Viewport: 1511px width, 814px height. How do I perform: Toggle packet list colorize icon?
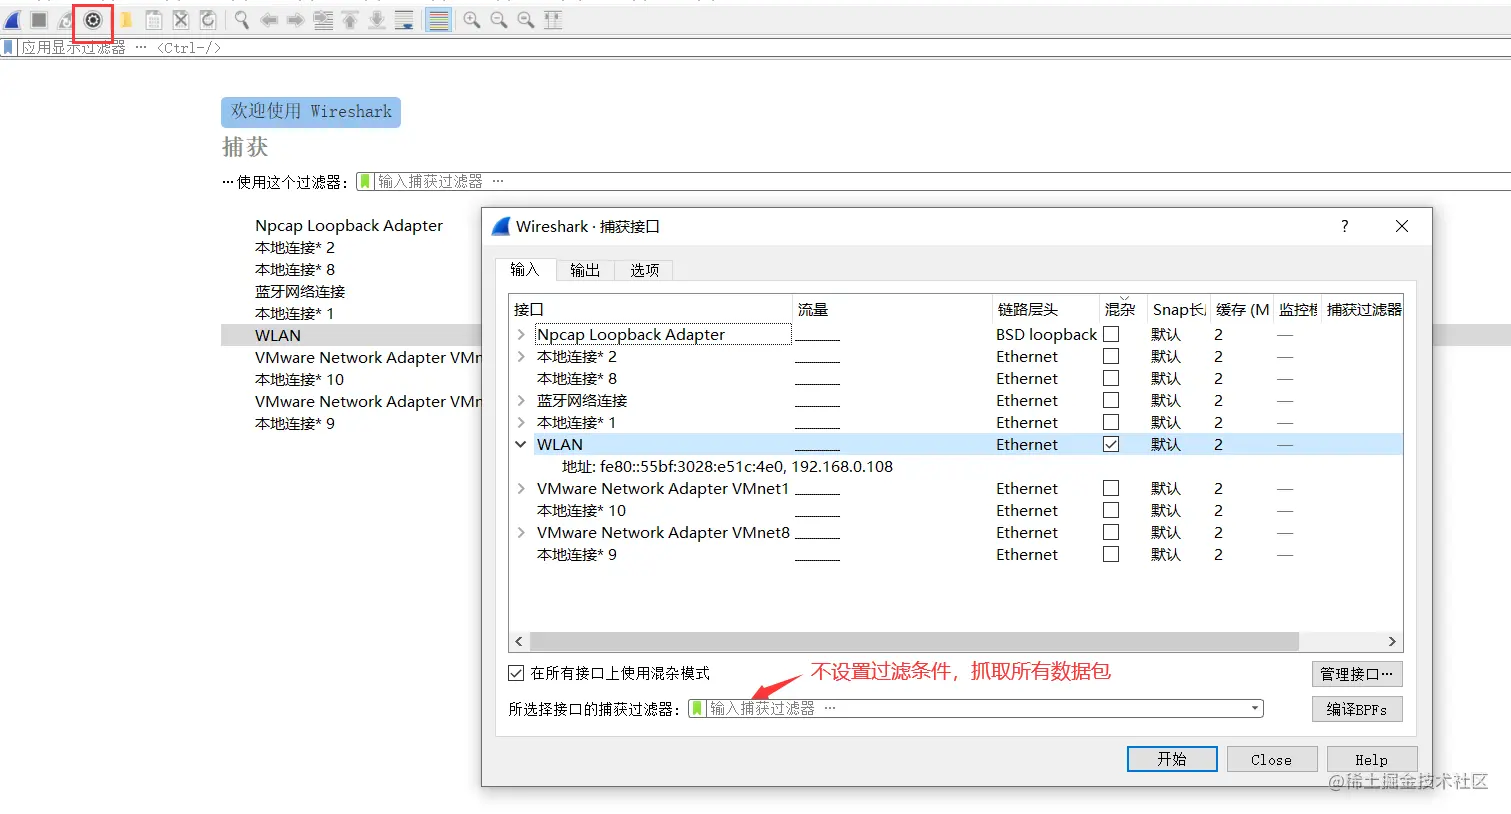[x=438, y=20]
